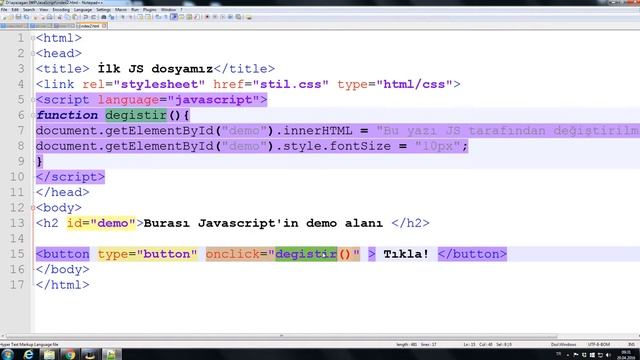Open the Run menu

(x=135, y=10)
